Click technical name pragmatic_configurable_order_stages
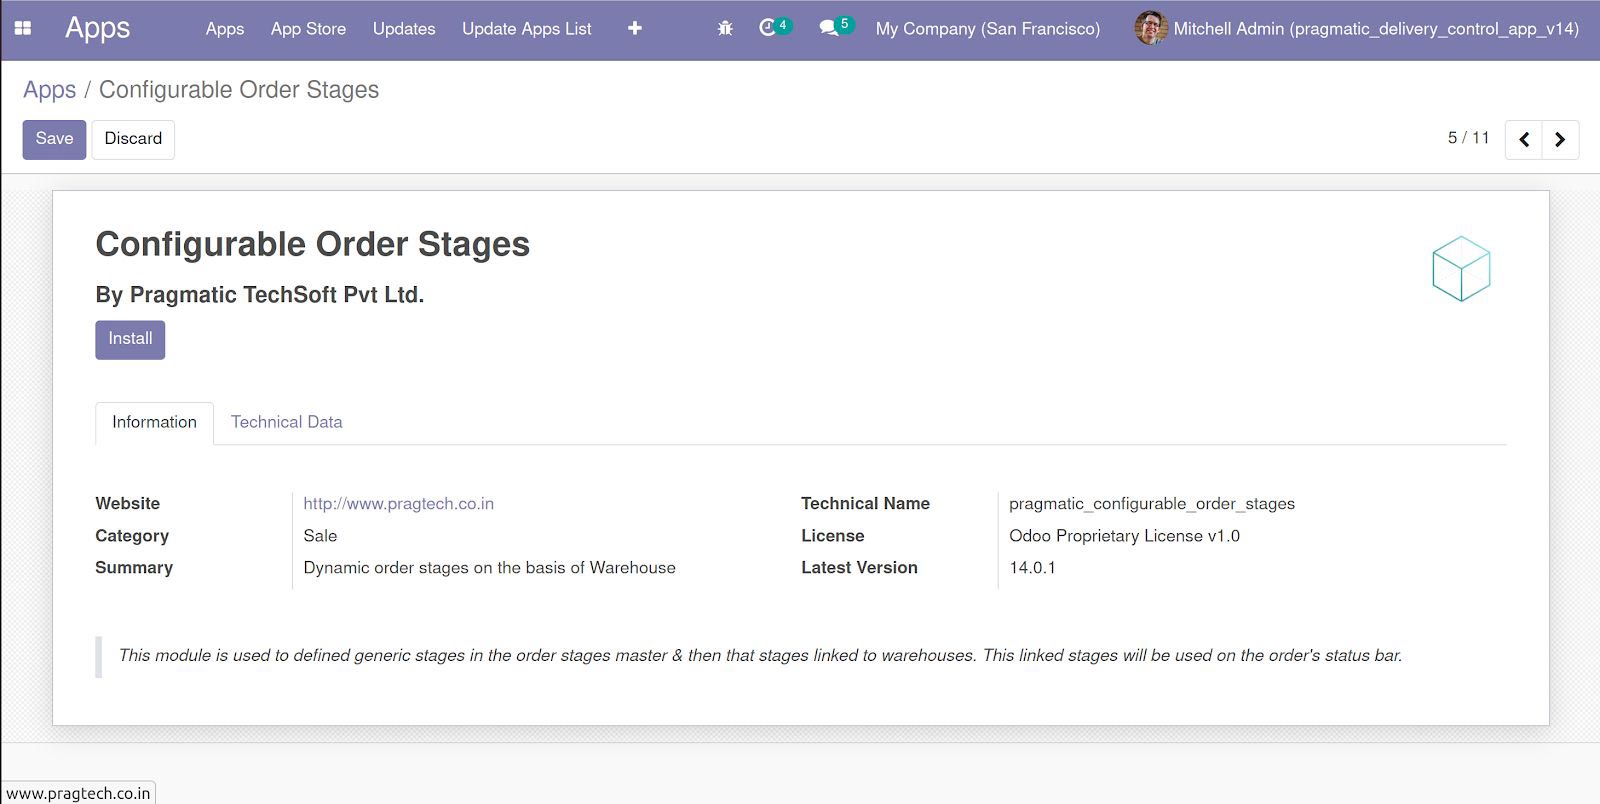1600x804 pixels. [1152, 504]
